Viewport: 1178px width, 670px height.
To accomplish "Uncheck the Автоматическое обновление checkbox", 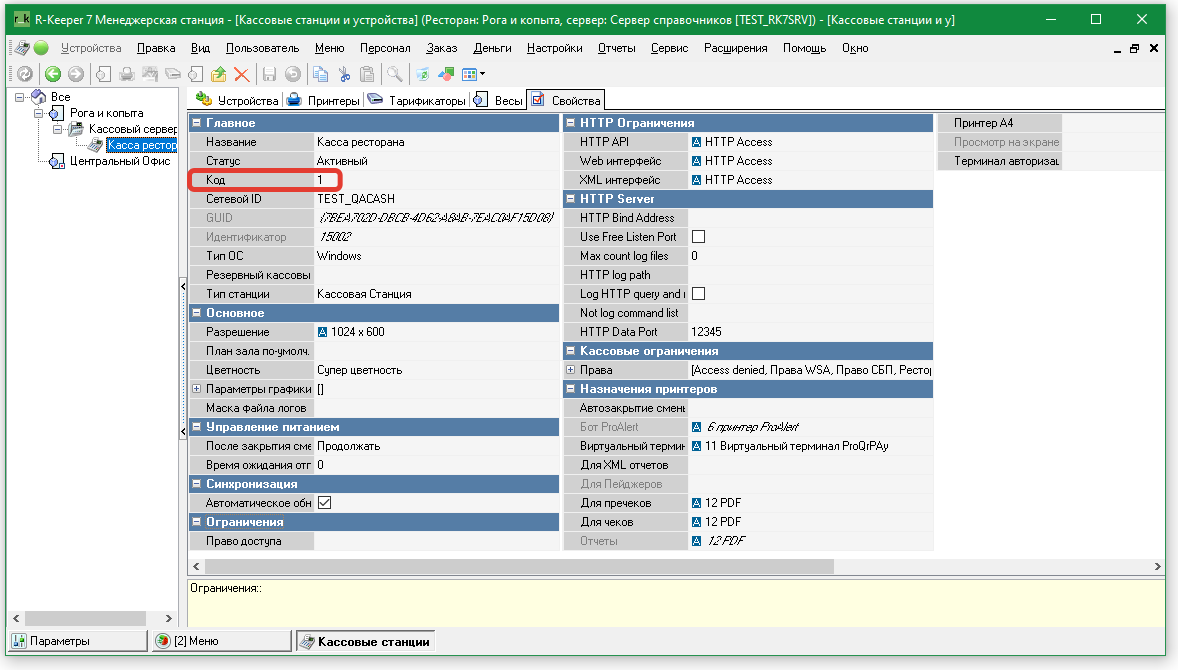I will pyautogui.click(x=324, y=503).
